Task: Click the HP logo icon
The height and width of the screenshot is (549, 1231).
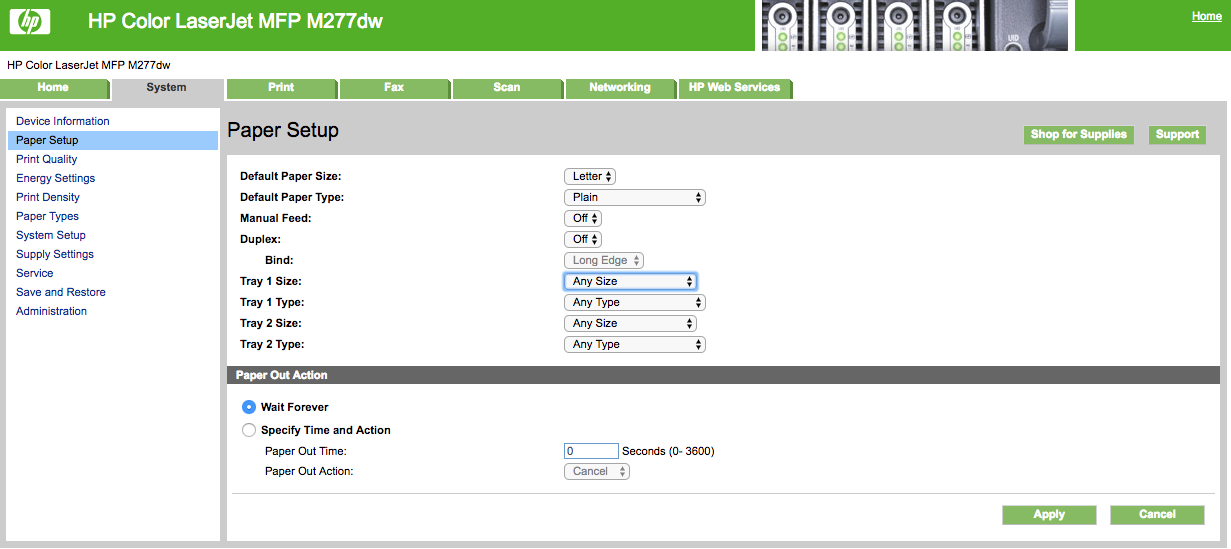Action: 29,20
